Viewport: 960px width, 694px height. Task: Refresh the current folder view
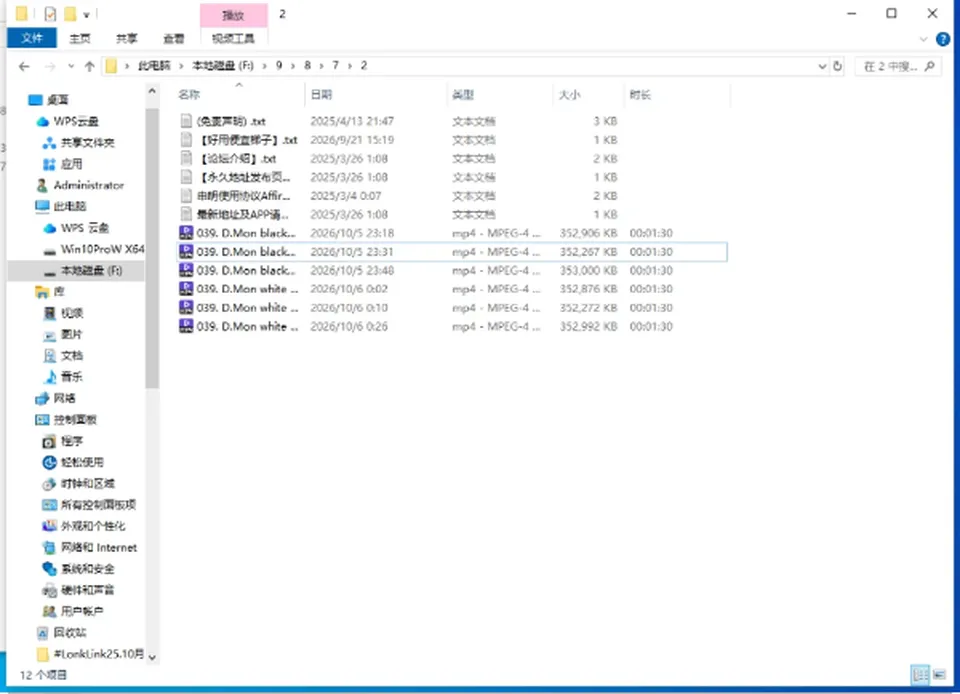click(838, 66)
